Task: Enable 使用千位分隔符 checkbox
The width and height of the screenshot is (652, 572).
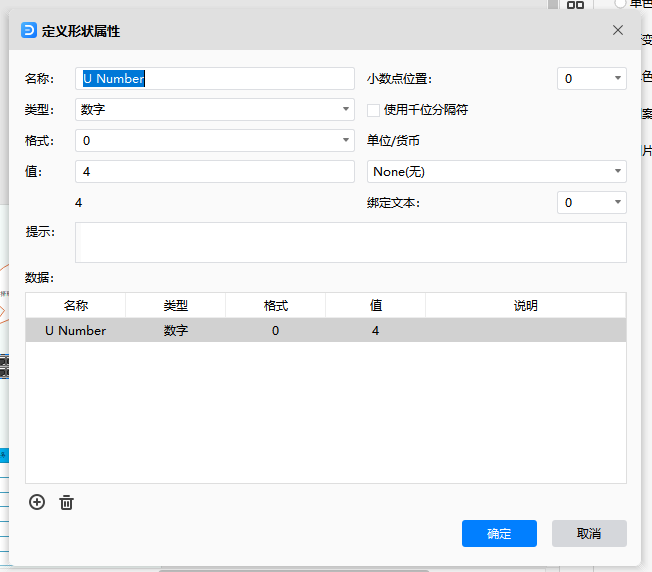Action: tap(373, 110)
